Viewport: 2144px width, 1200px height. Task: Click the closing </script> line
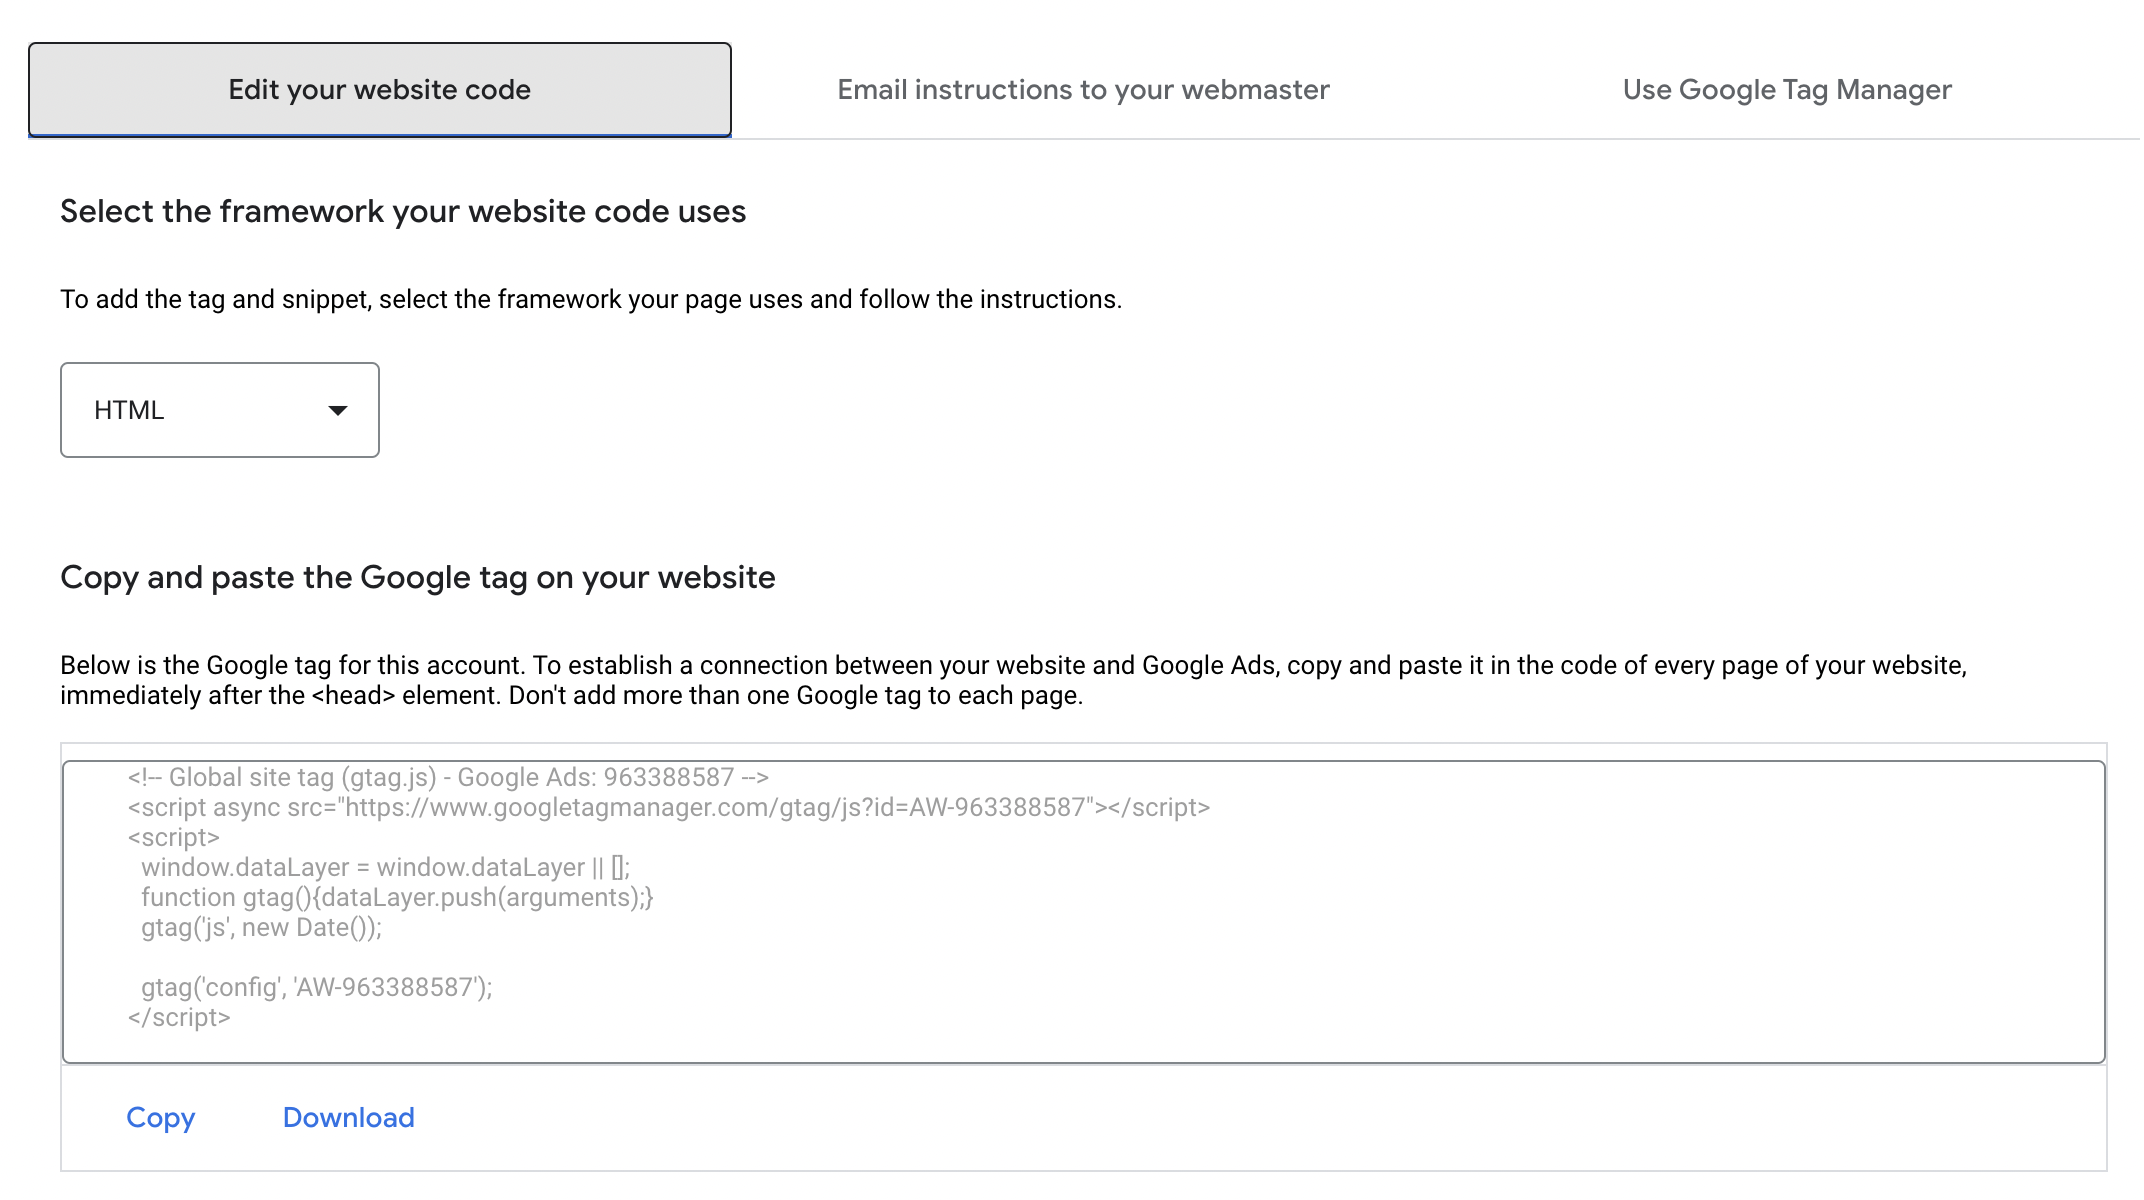pyautogui.click(x=179, y=1017)
